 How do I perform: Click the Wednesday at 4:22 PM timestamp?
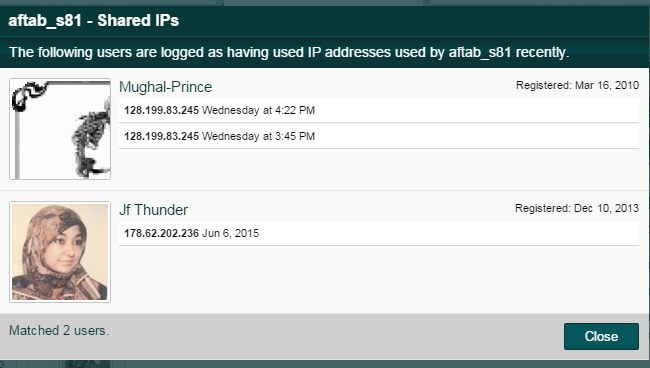[258, 110]
